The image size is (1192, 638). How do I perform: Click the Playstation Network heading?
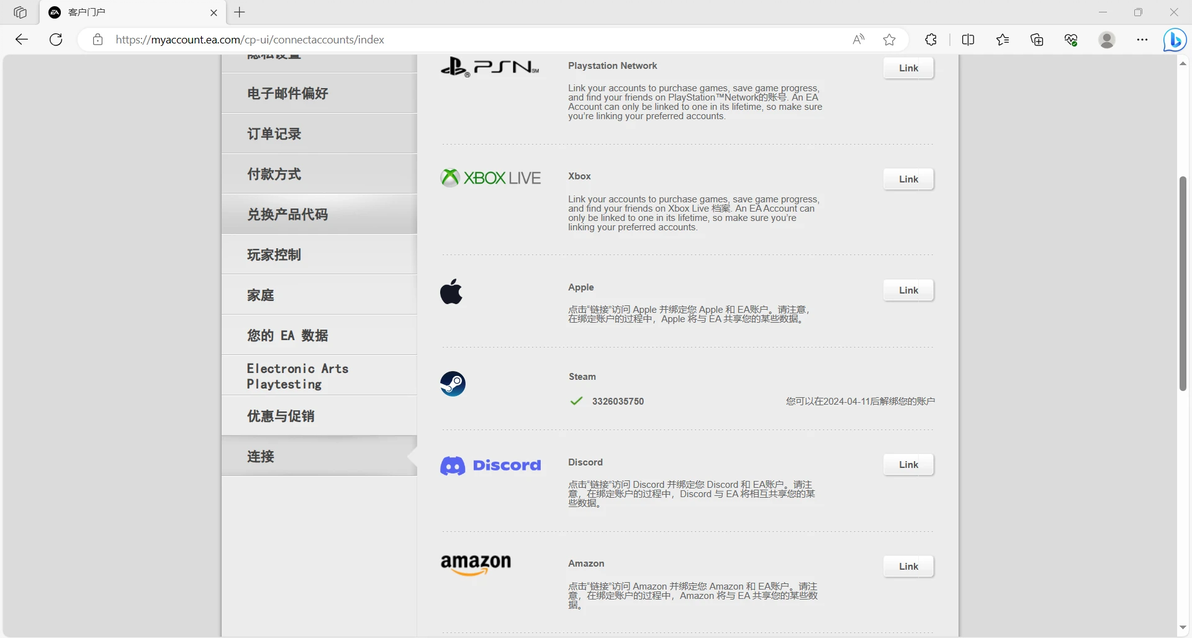point(612,66)
